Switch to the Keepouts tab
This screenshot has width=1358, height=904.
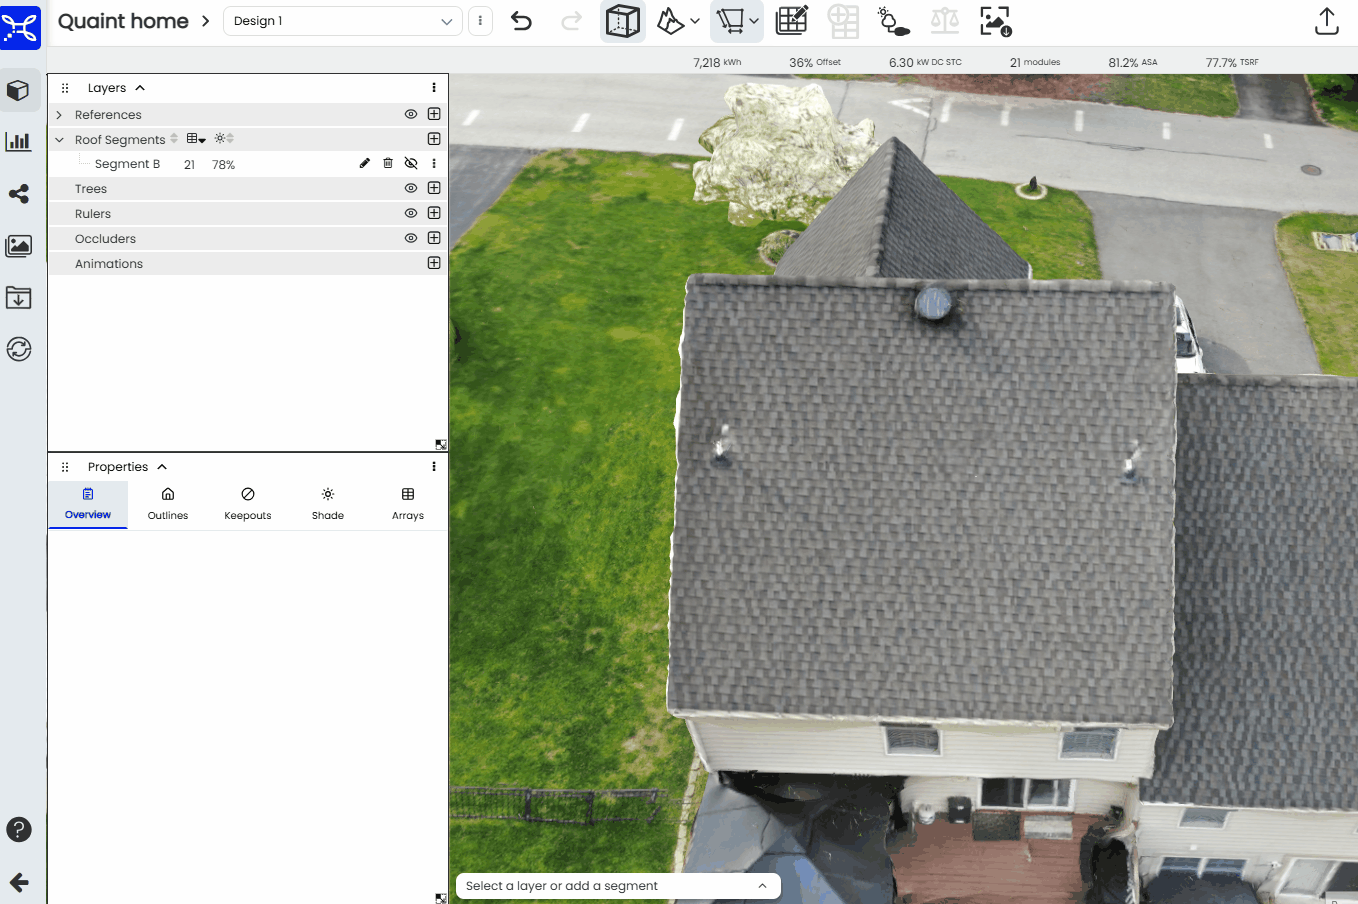click(247, 504)
